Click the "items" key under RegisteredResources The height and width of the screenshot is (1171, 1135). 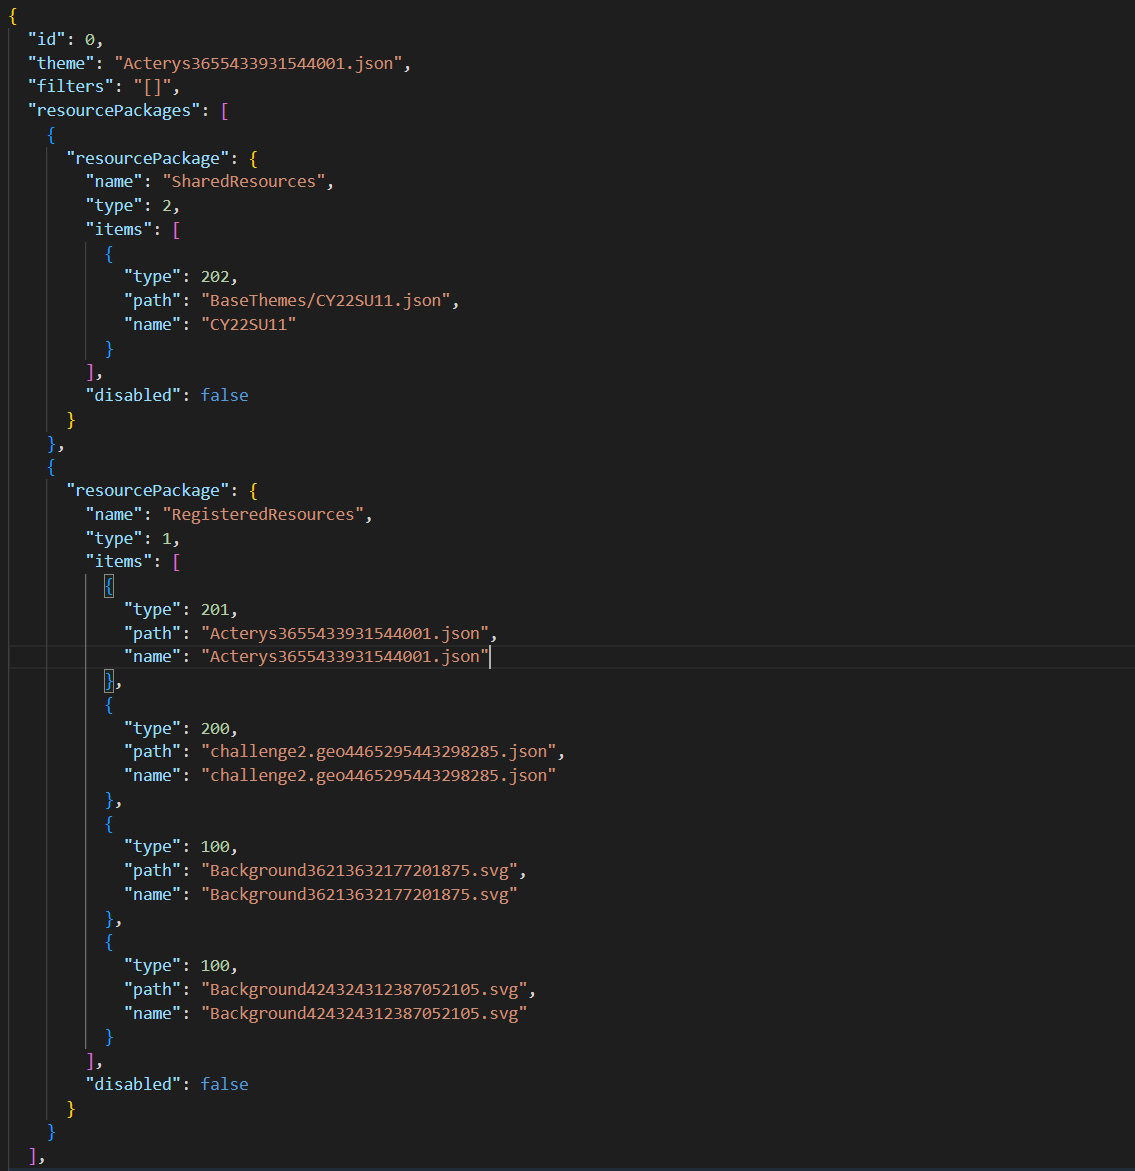[119, 562]
